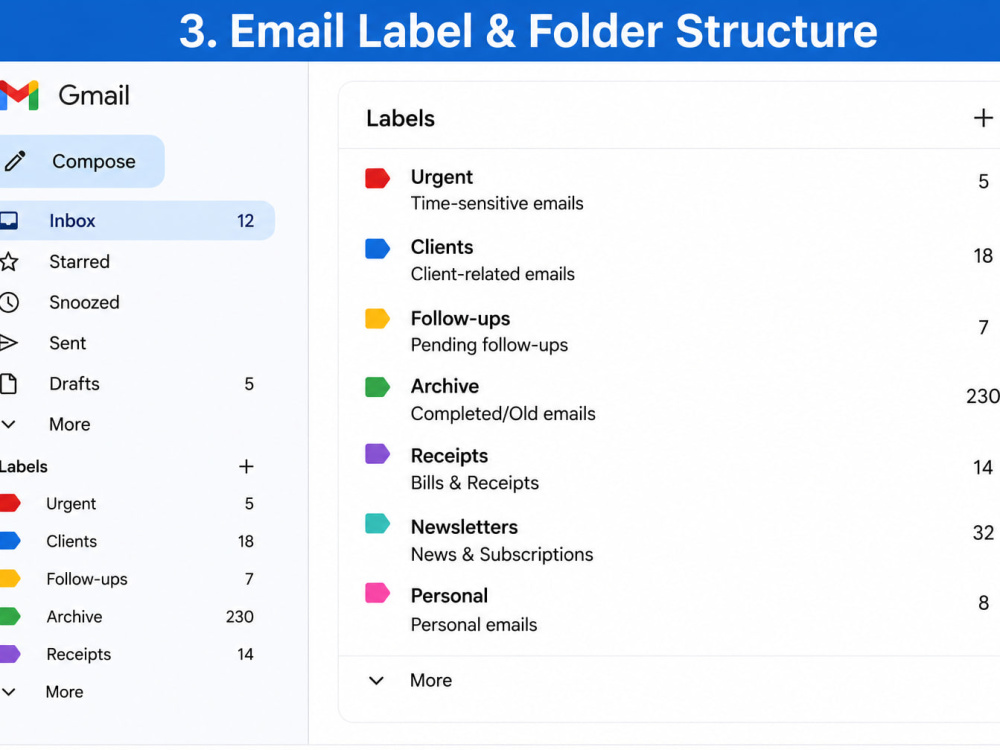Select Newsletters title in Labels panel
1000x750 pixels.
(464, 527)
